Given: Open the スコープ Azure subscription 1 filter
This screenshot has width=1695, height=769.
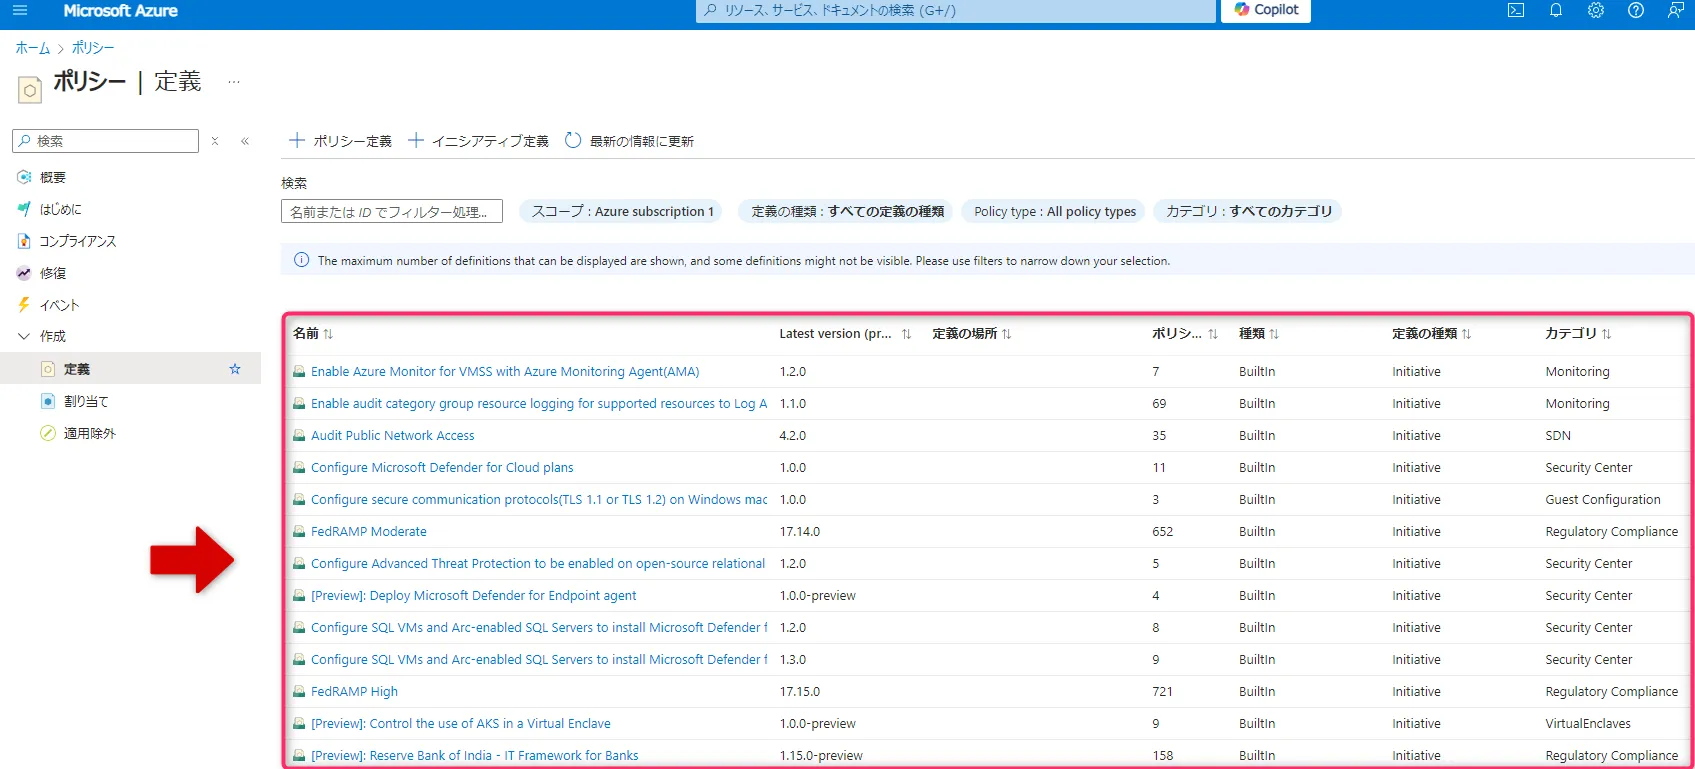Looking at the screenshot, I should click(x=622, y=211).
